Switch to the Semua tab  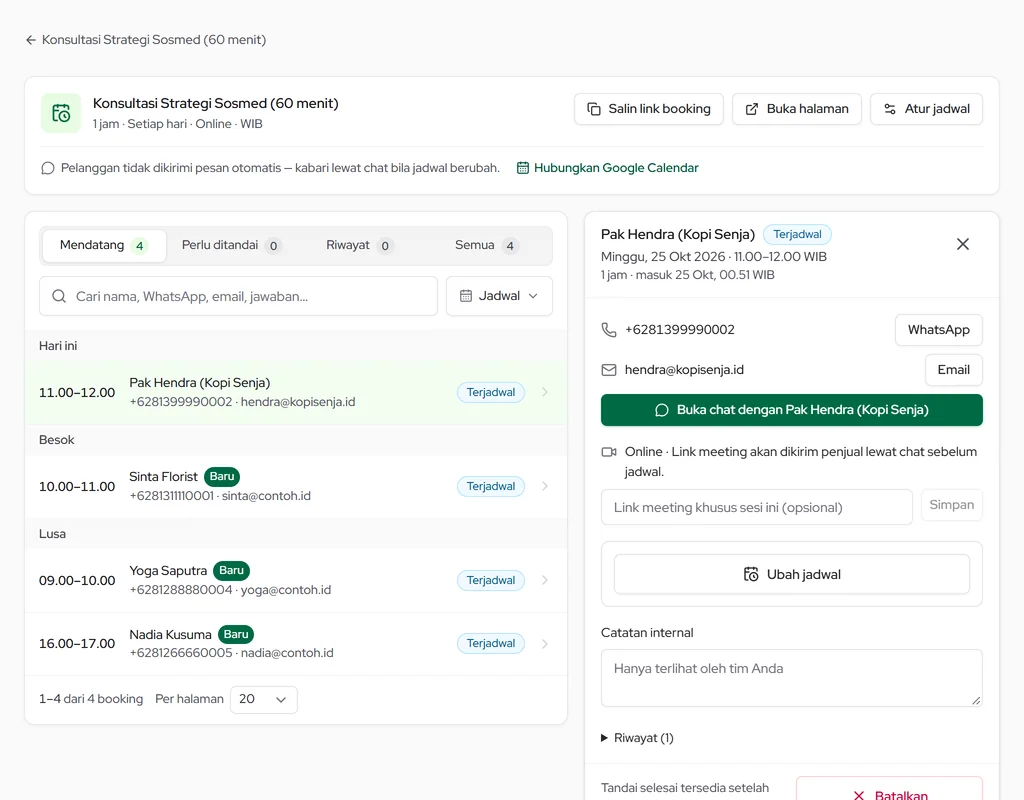click(x=487, y=246)
